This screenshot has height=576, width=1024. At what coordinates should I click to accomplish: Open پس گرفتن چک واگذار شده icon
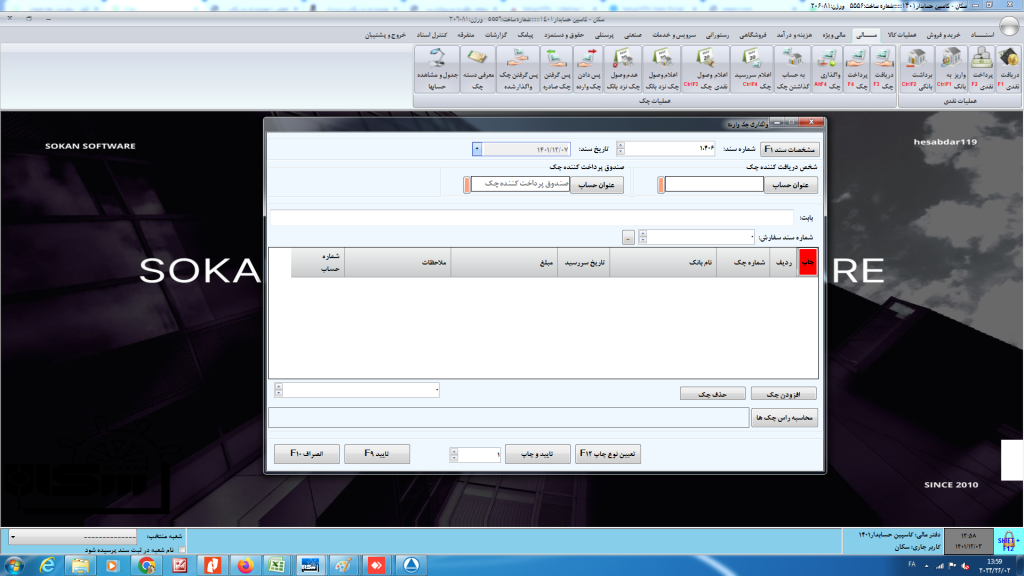click(518, 69)
